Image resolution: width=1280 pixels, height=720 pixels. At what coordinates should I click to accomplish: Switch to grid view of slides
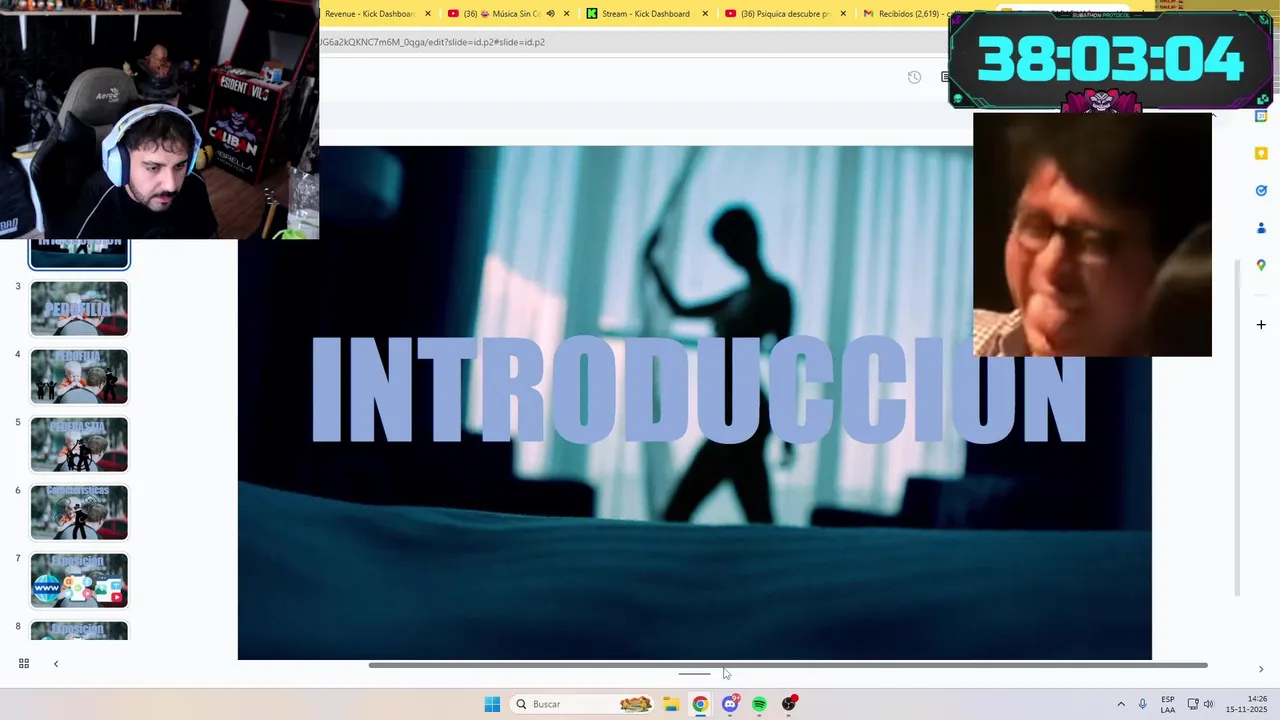(x=24, y=663)
